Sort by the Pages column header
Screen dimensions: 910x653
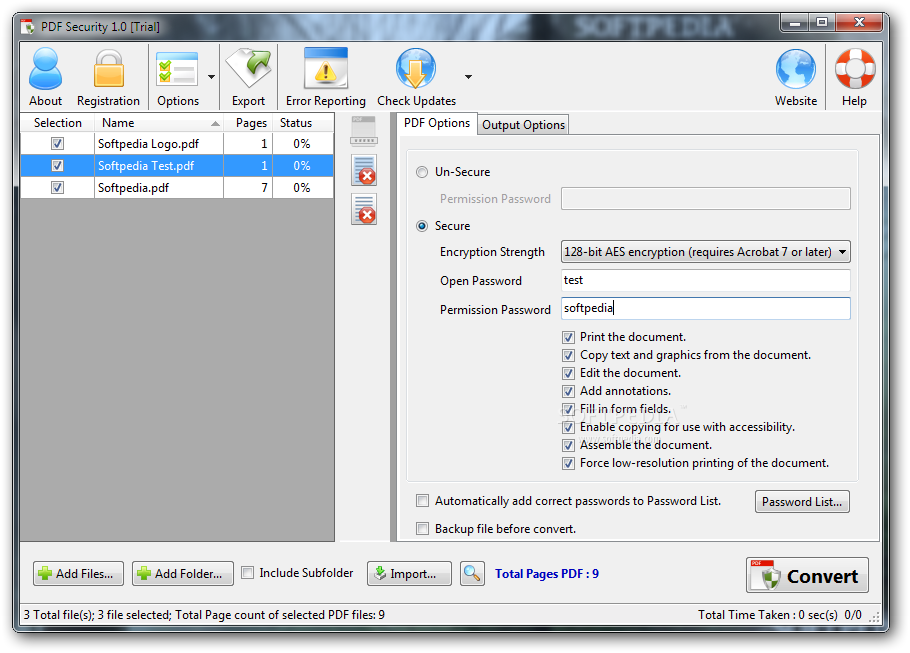point(248,123)
